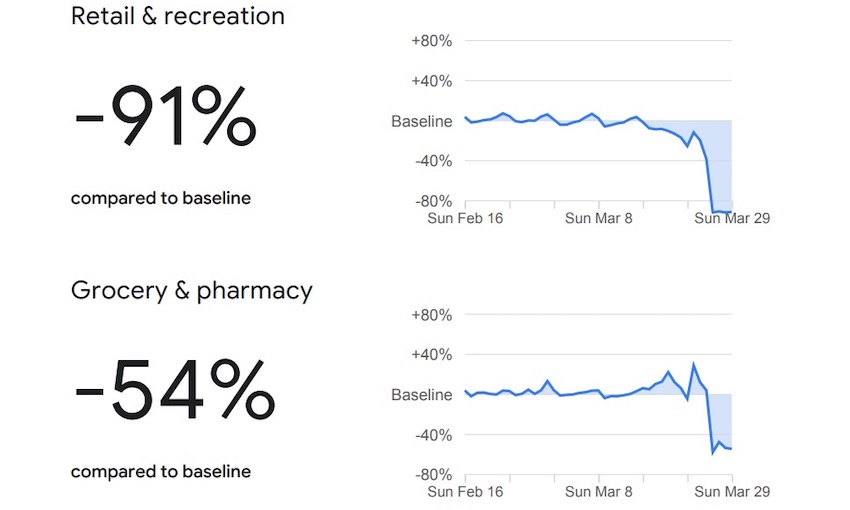Click -80% axis label on Grocery chart

(x=433, y=475)
